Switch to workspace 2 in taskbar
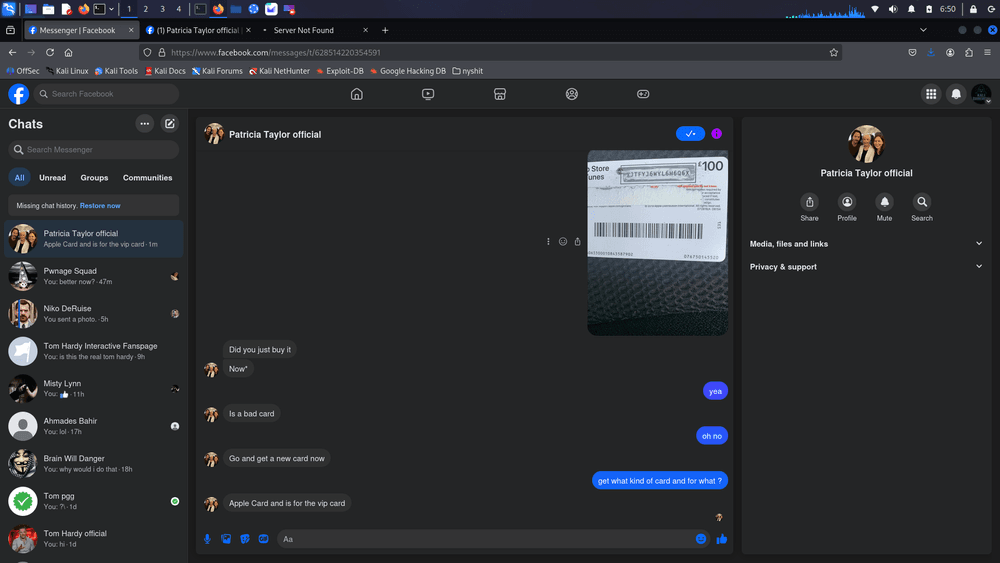 tap(145, 9)
